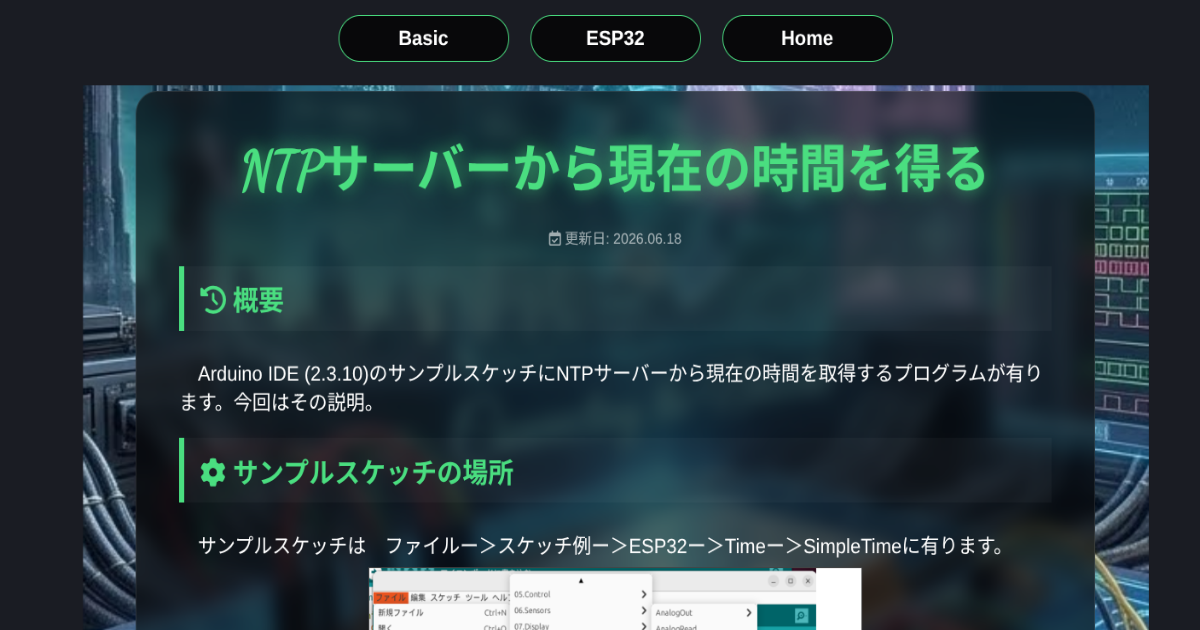Click the Arduino IDE menu screenshot image
Image resolution: width=1200 pixels, height=630 pixels.
[615, 599]
